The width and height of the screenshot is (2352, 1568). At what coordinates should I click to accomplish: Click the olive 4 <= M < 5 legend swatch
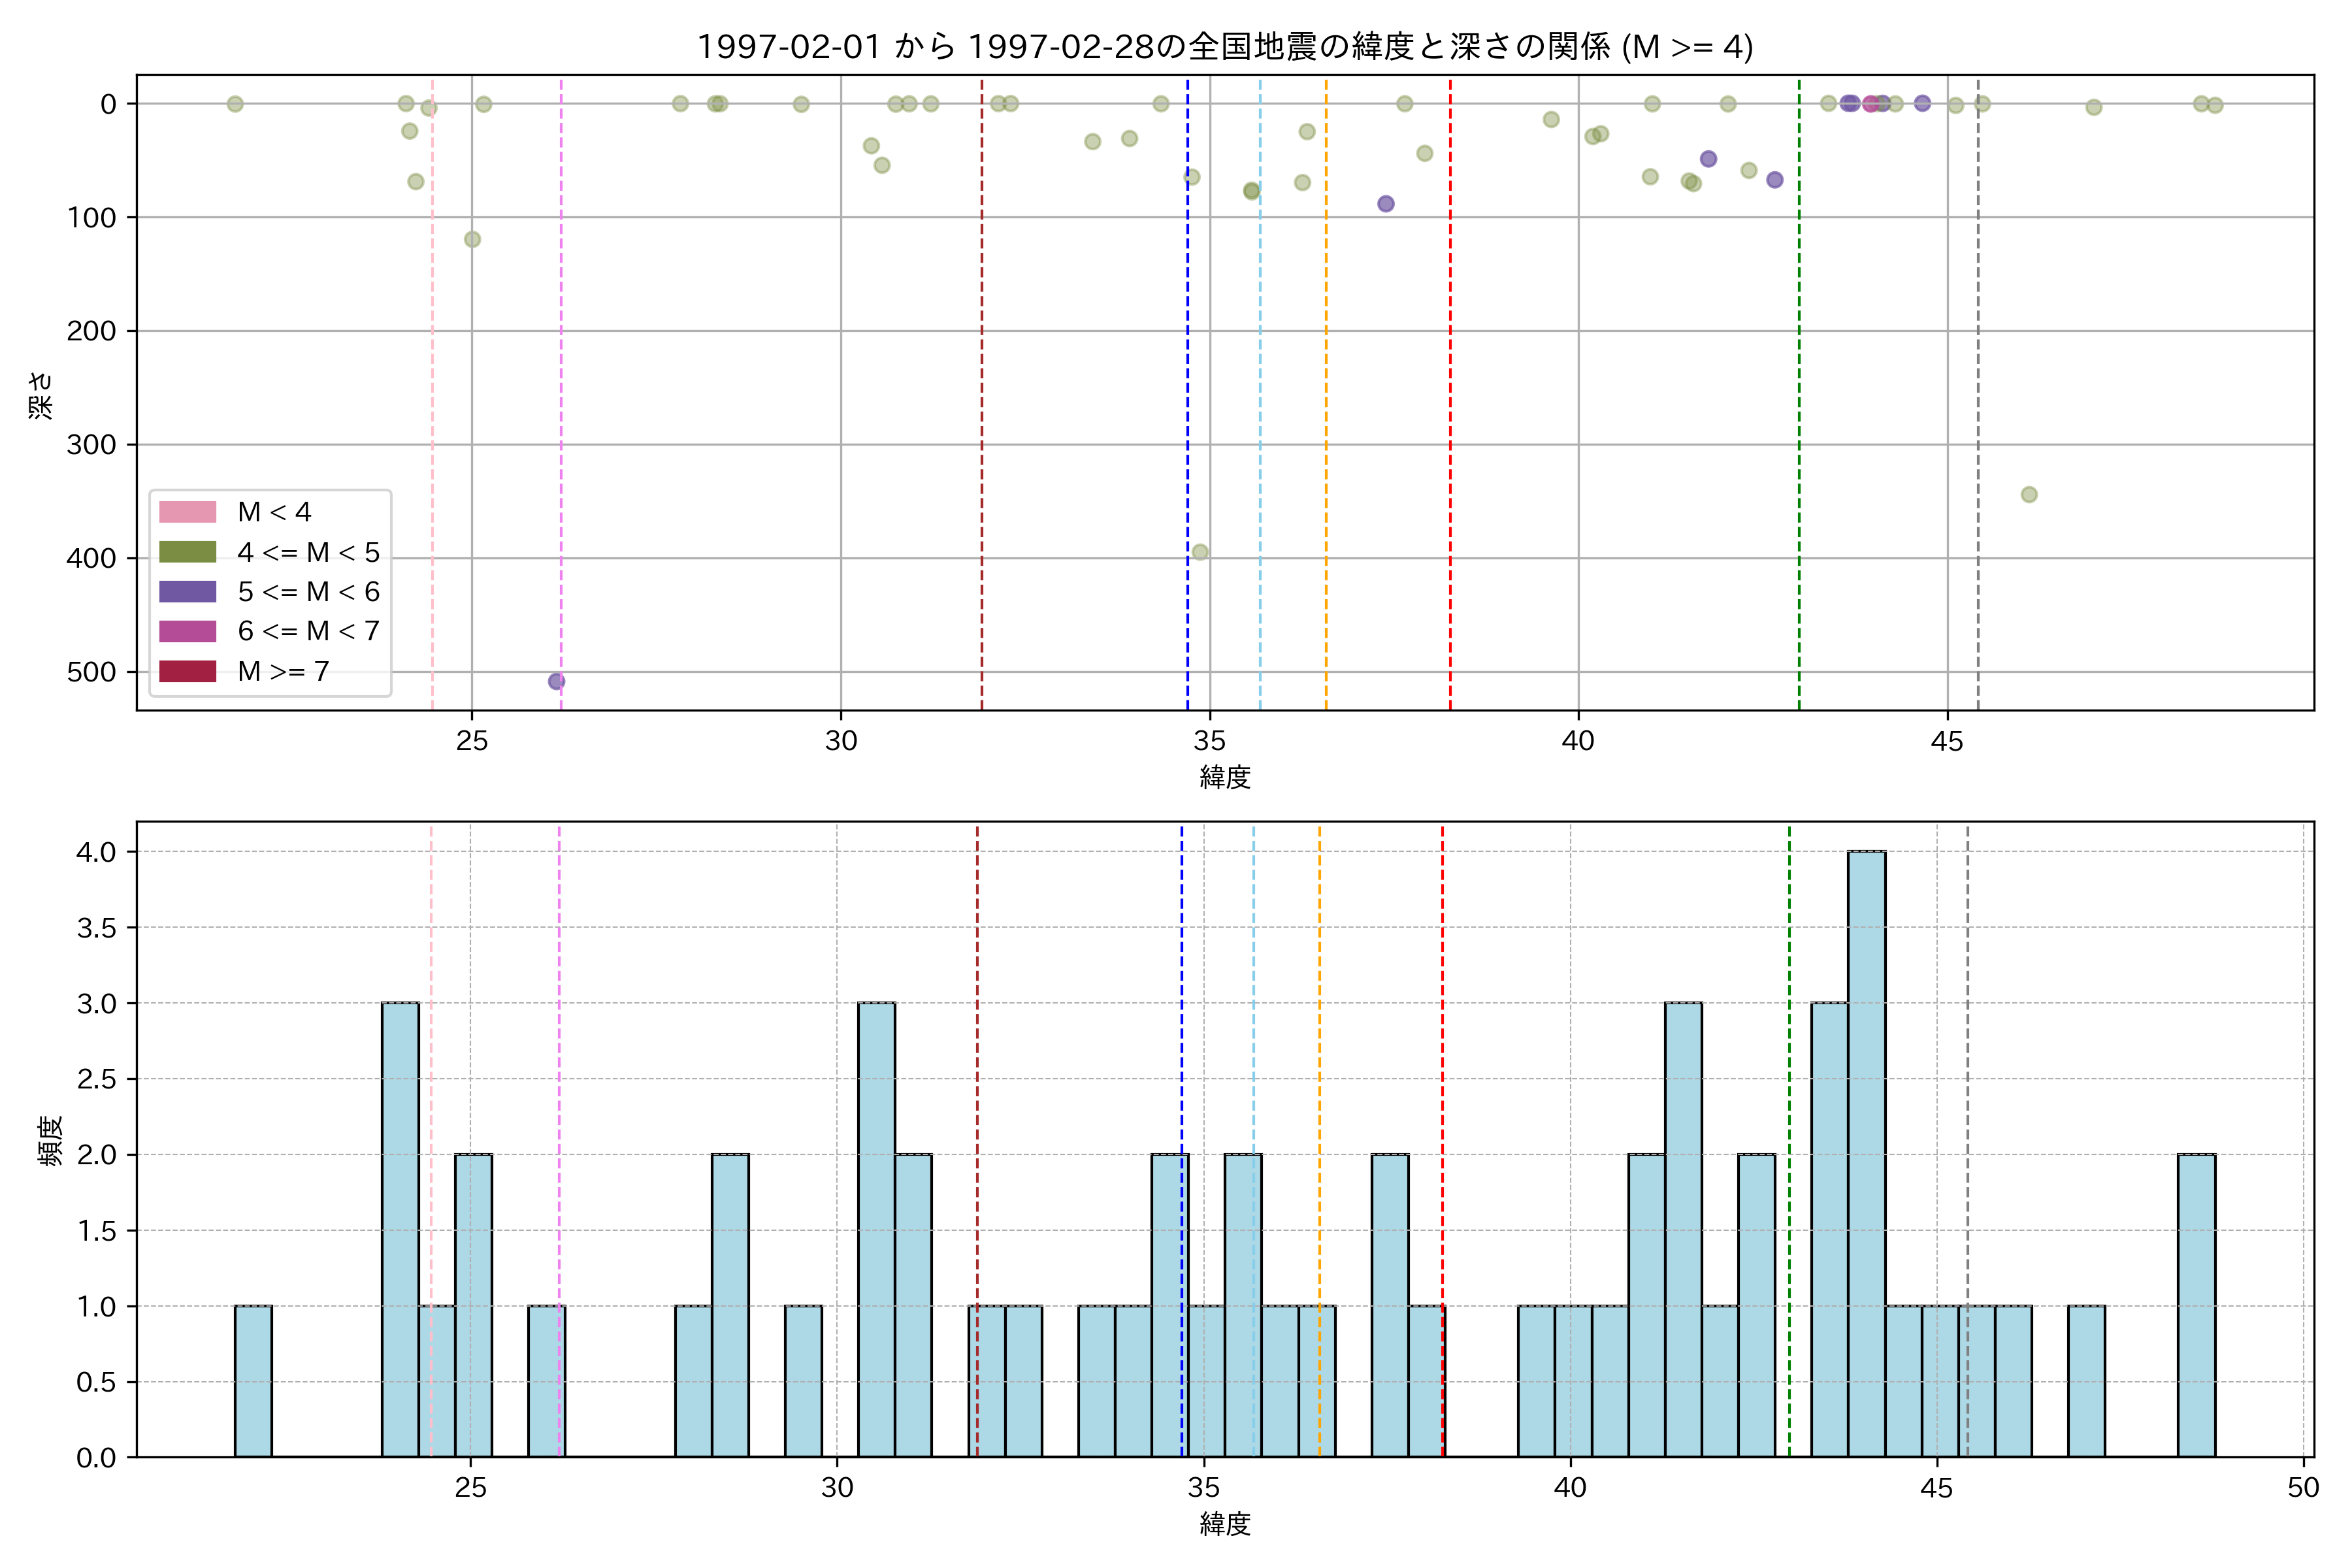click(187, 552)
